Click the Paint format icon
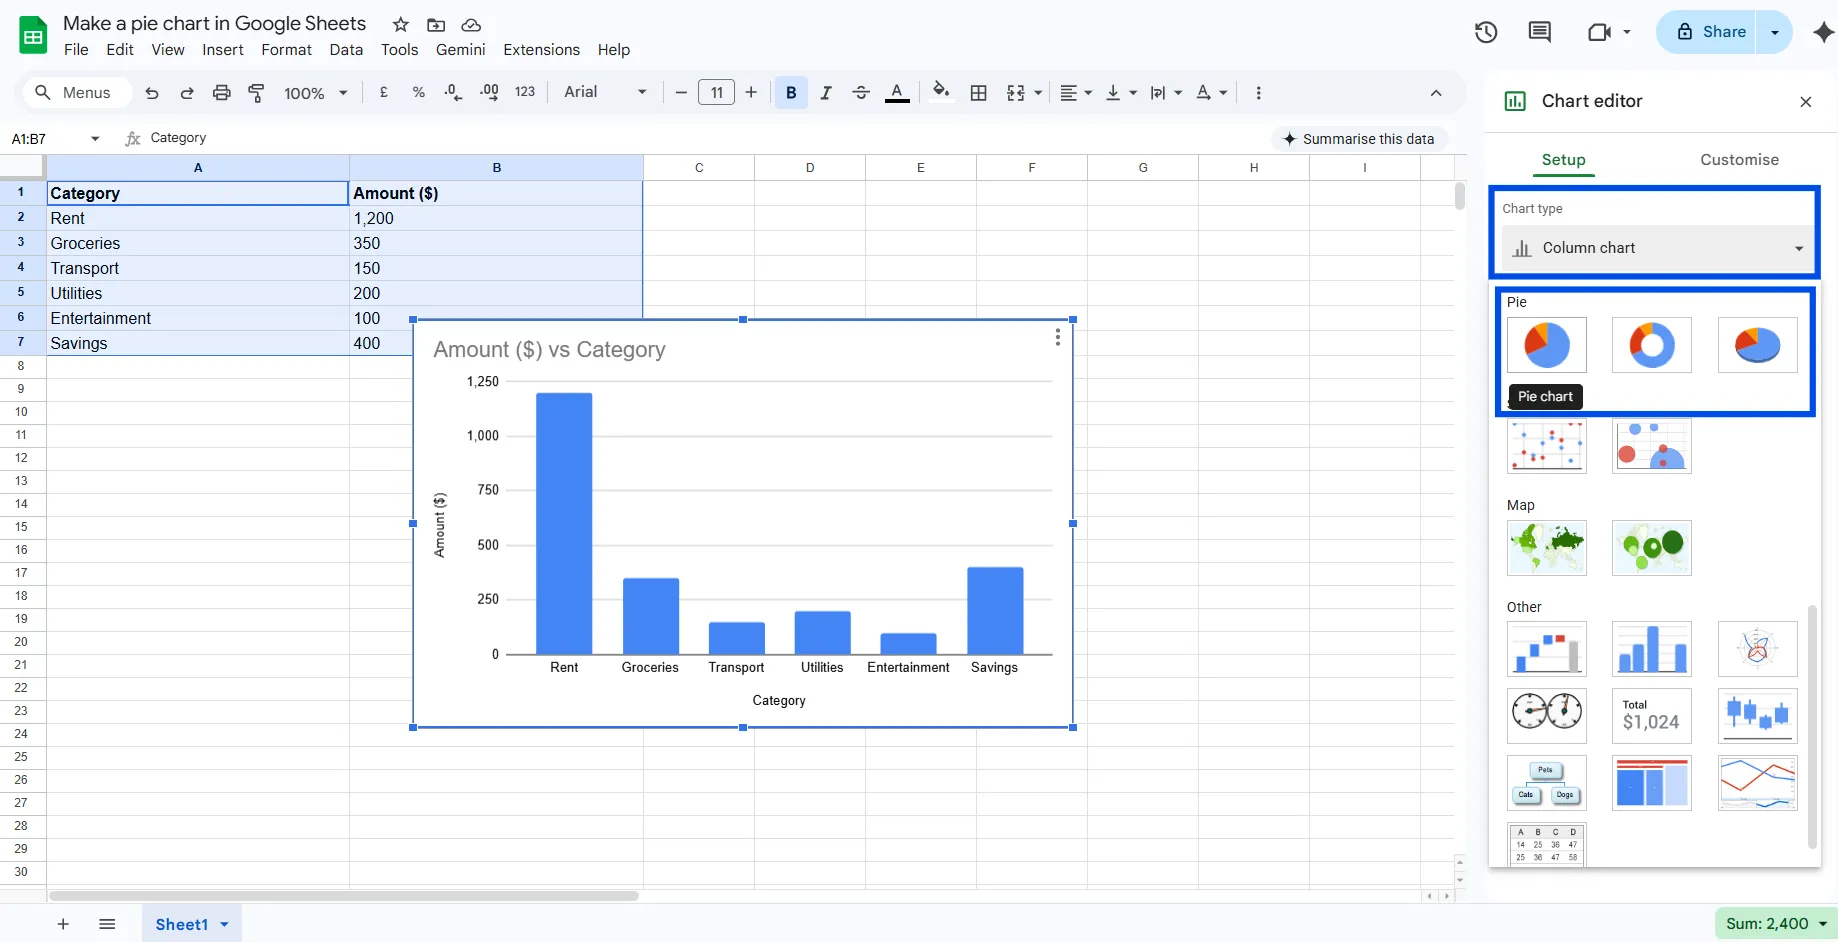The height and width of the screenshot is (942, 1838). (x=257, y=93)
